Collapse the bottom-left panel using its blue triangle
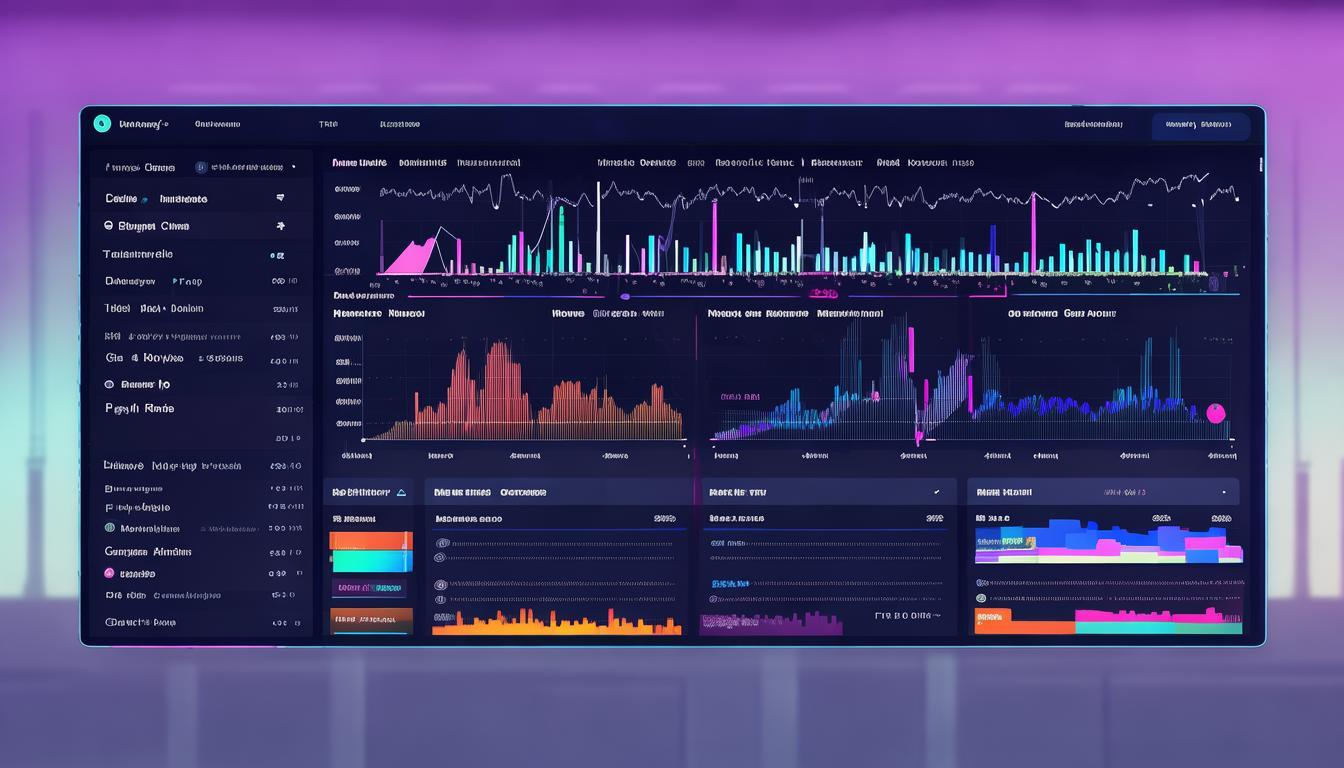The height and width of the screenshot is (768, 1344). [x=401, y=493]
